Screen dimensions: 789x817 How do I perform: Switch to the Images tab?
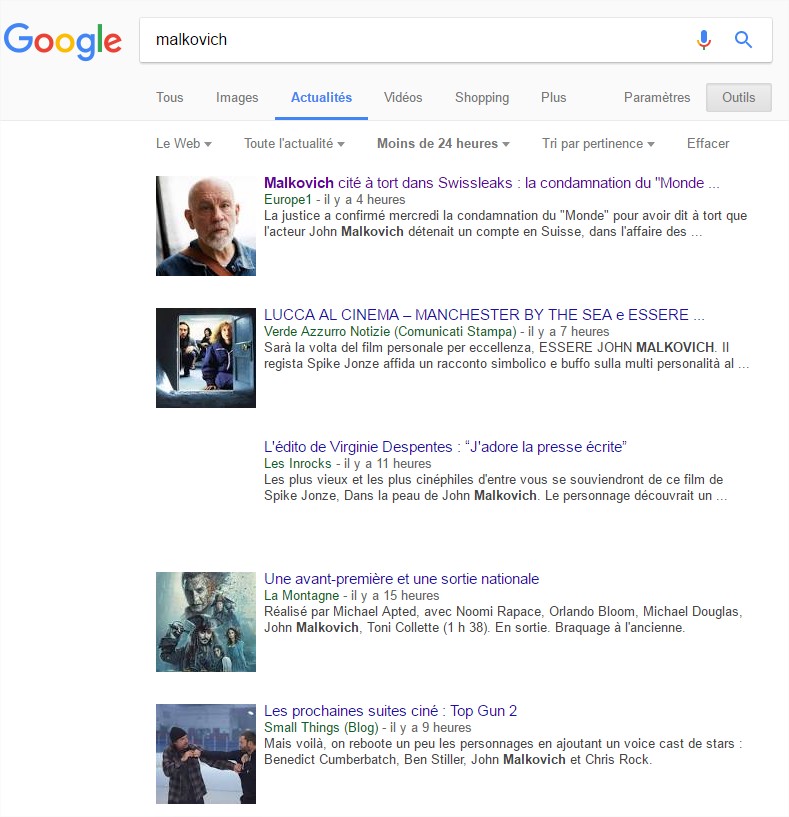[237, 97]
